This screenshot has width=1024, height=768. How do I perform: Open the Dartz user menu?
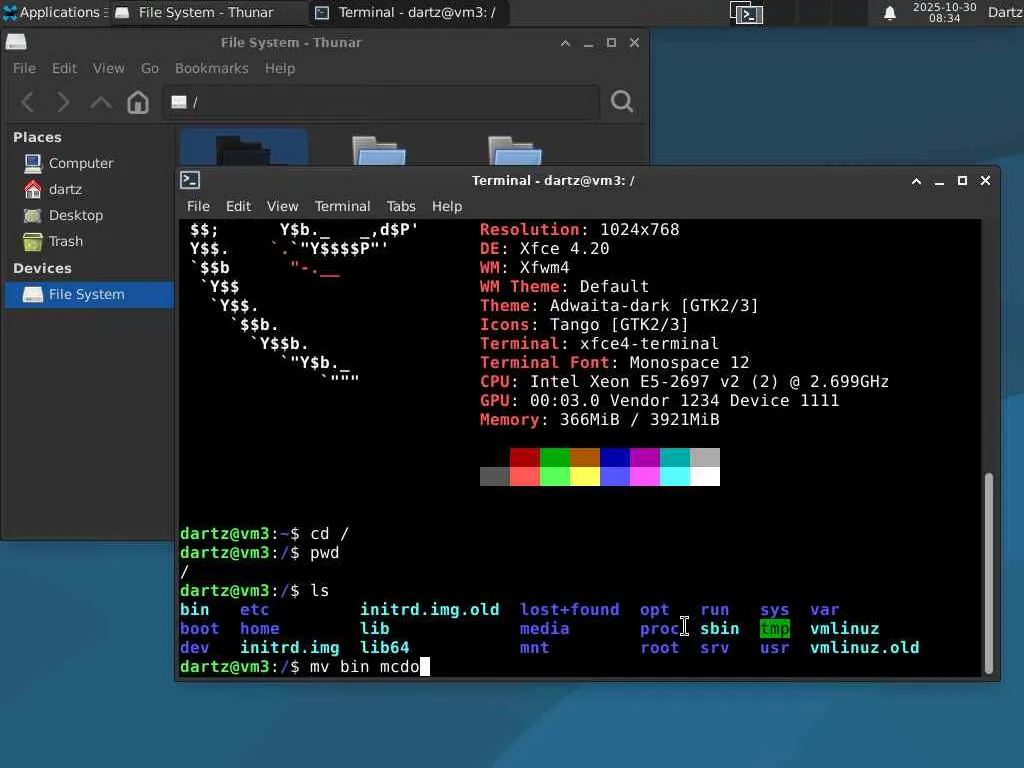click(1005, 12)
